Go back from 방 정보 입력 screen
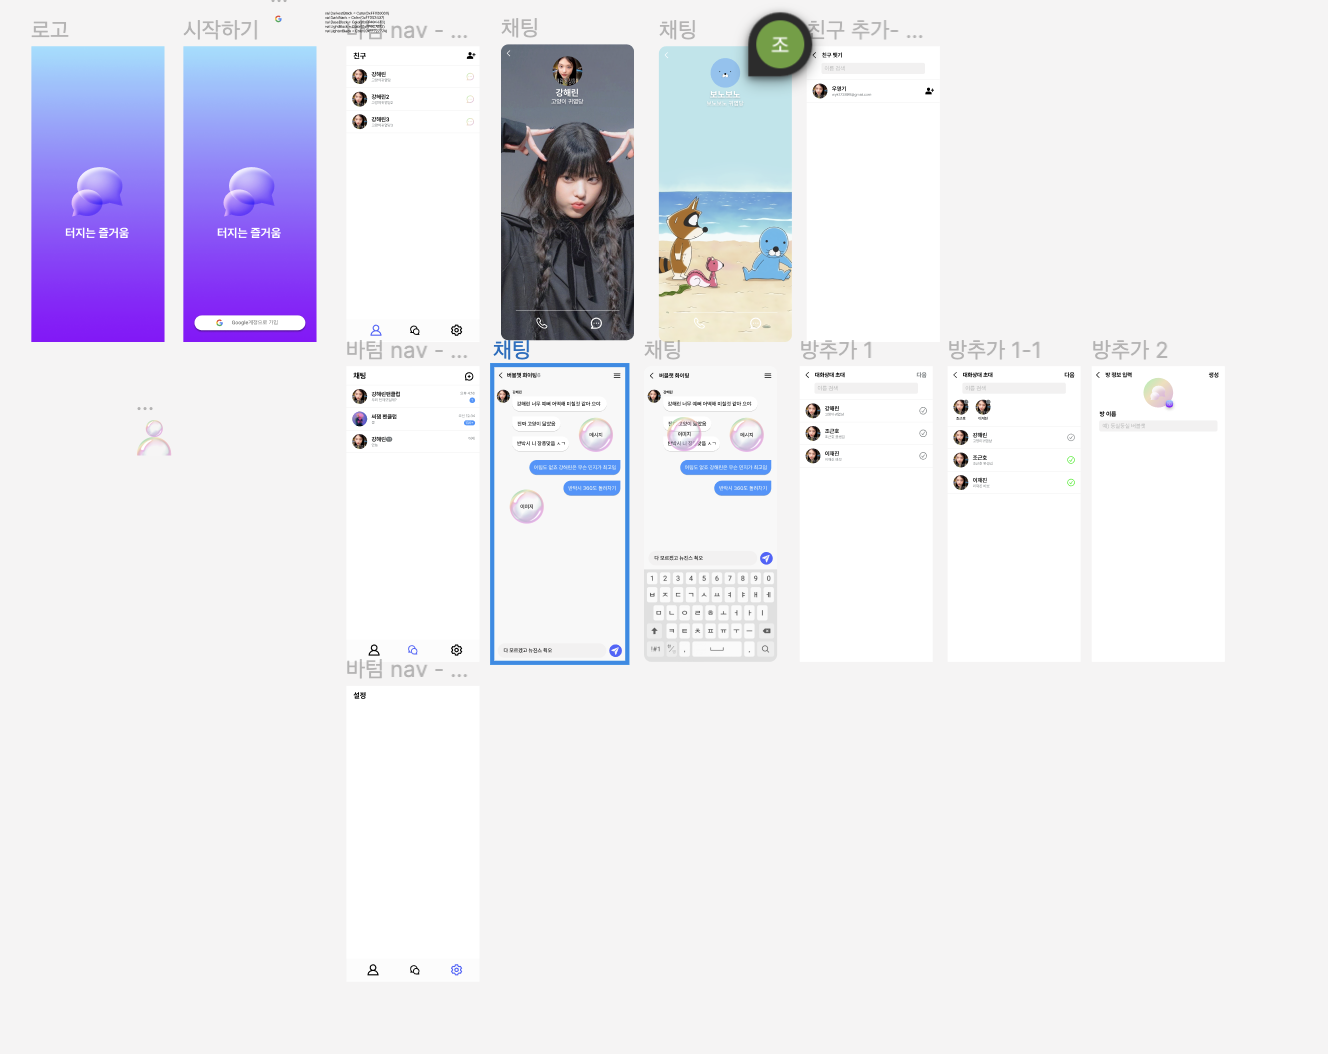 (1098, 375)
